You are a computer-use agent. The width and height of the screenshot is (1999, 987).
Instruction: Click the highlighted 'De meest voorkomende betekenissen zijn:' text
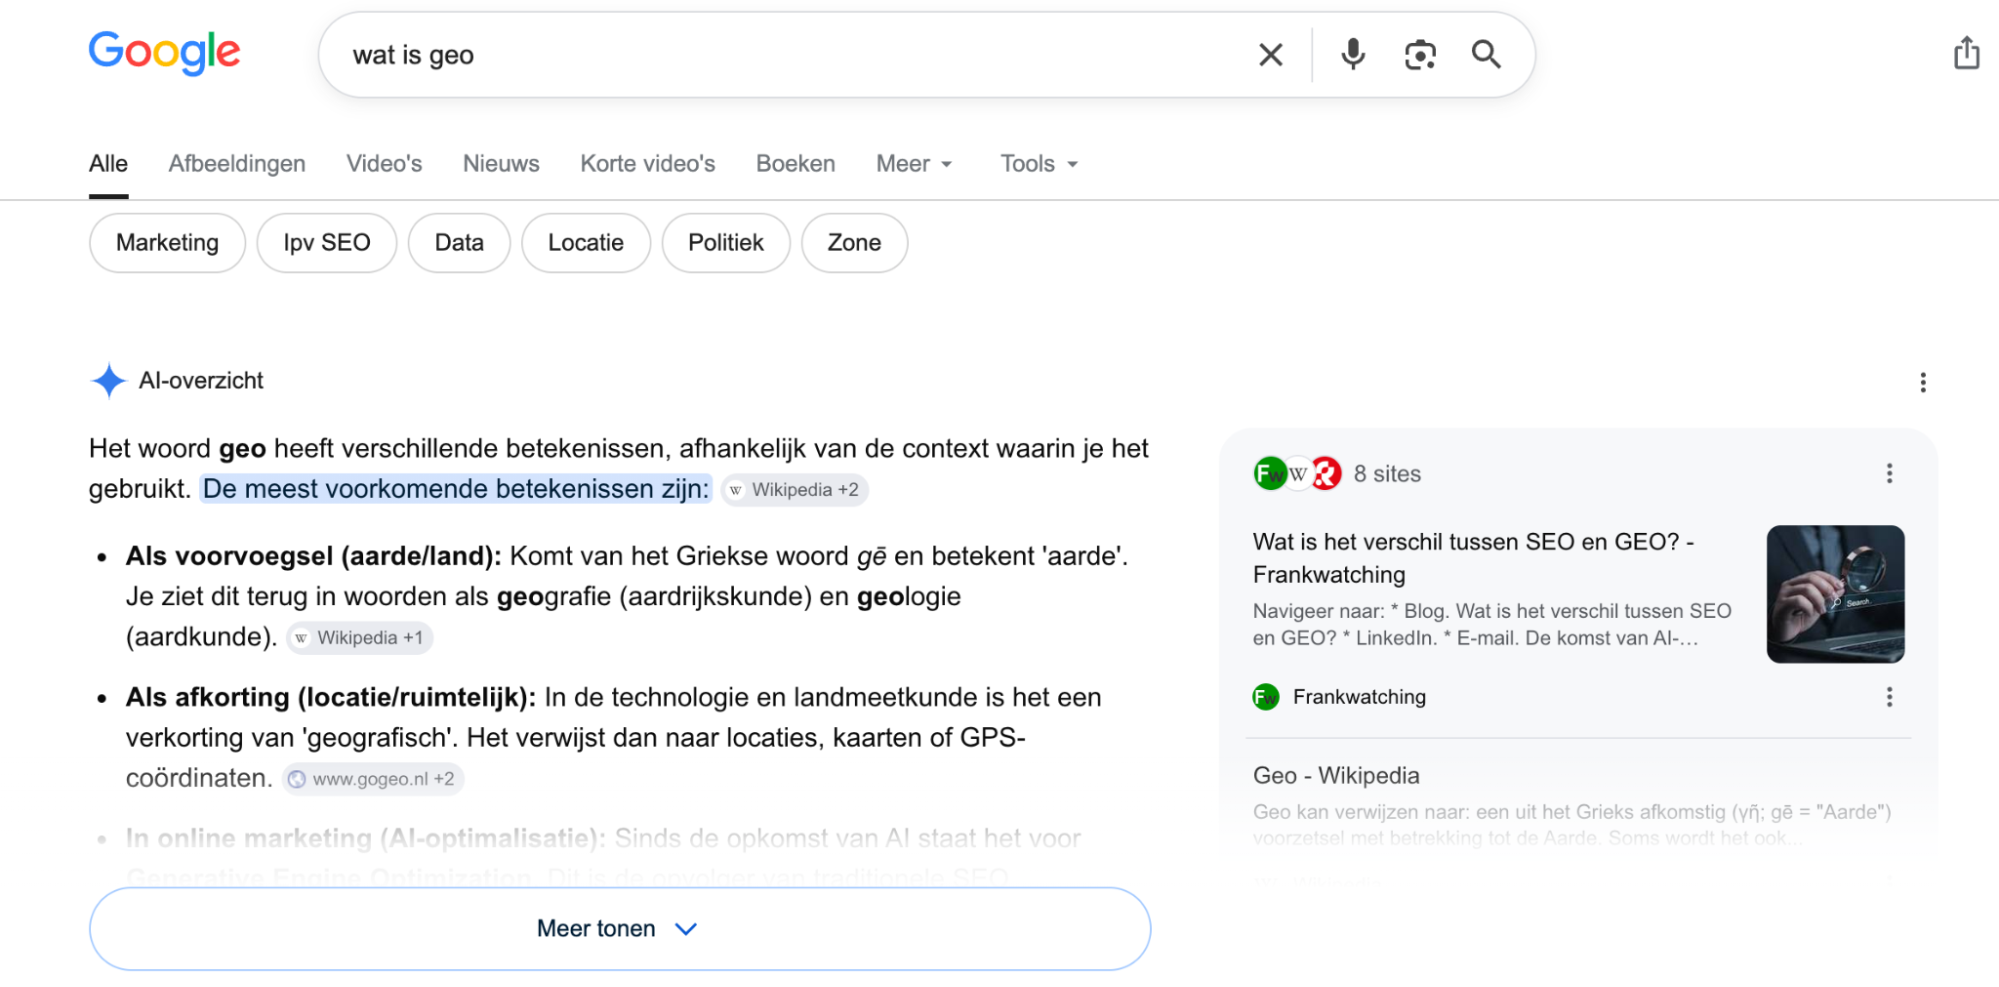[x=456, y=489]
